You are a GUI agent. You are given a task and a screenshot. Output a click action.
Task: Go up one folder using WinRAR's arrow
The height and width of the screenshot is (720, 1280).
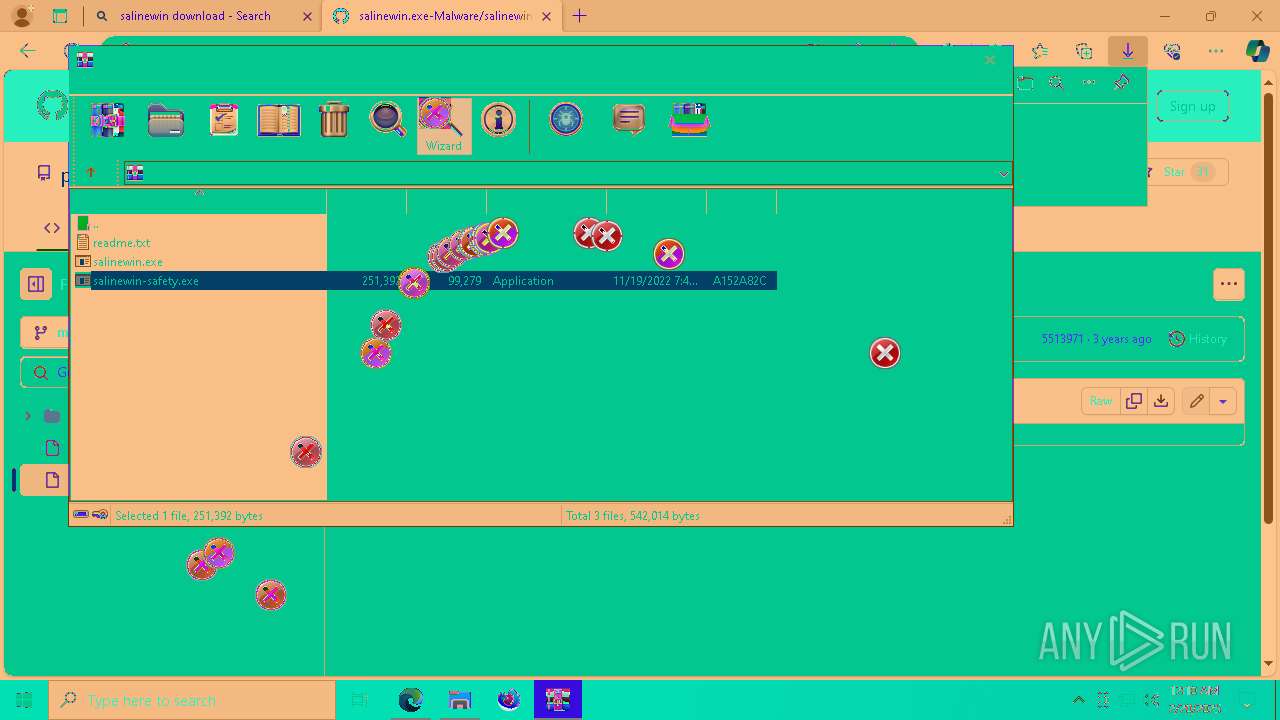click(91, 173)
